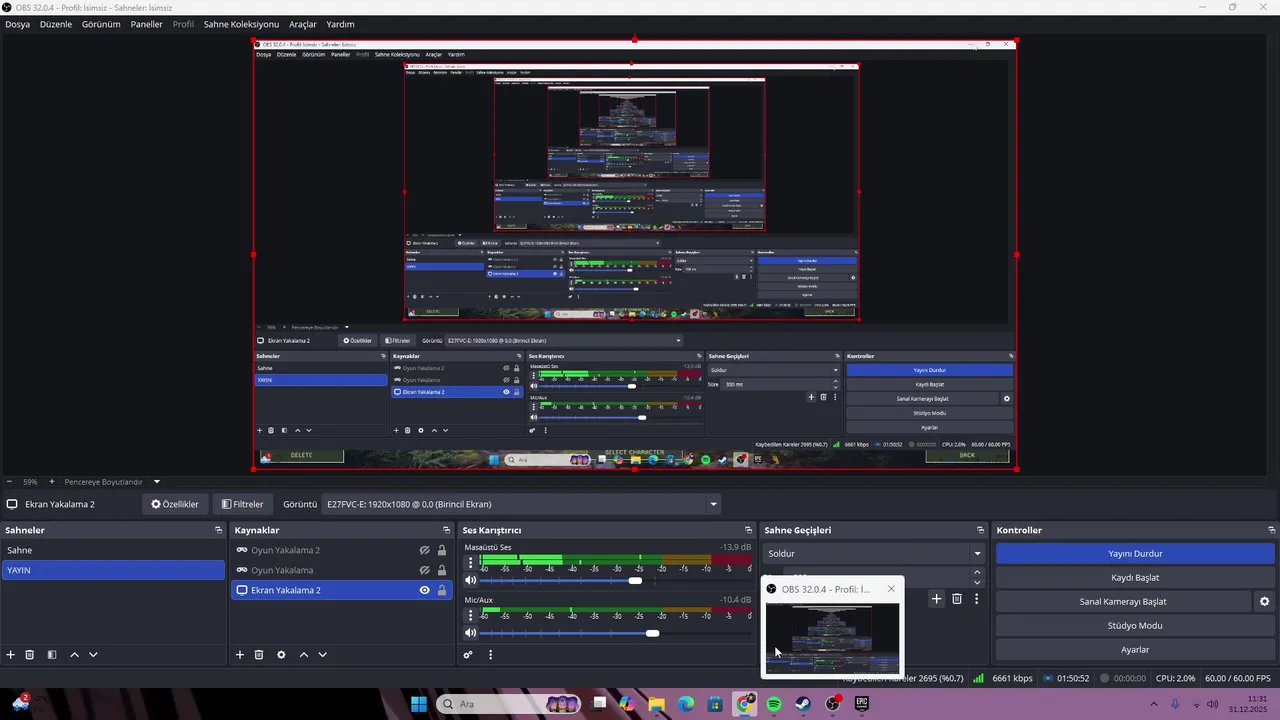Undock the Kontroller panel
This screenshot has width=1280, height=720.
point(1271,530)
